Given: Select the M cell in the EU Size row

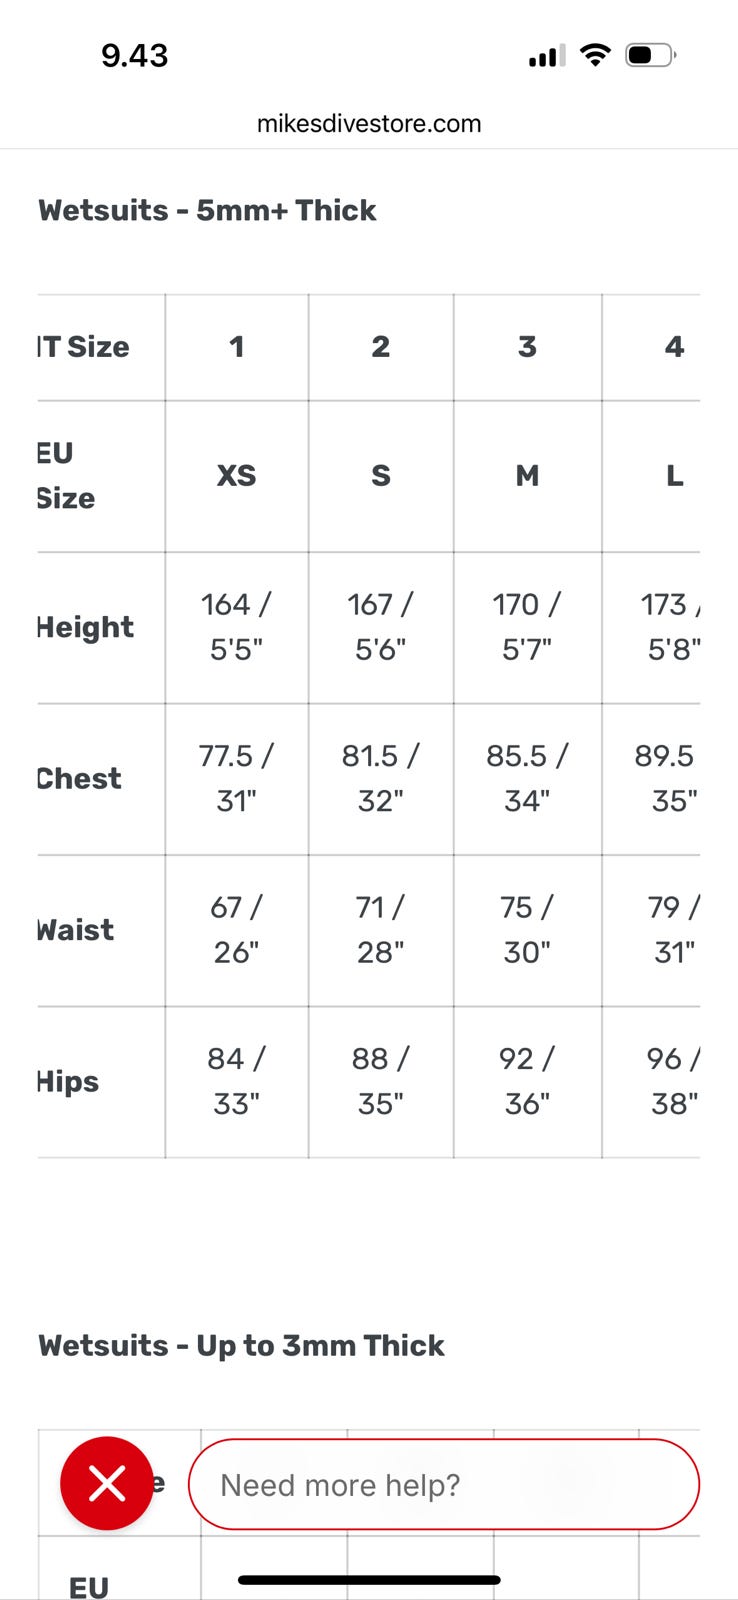Looking at the screenshot, I should [x=527, y=475].
